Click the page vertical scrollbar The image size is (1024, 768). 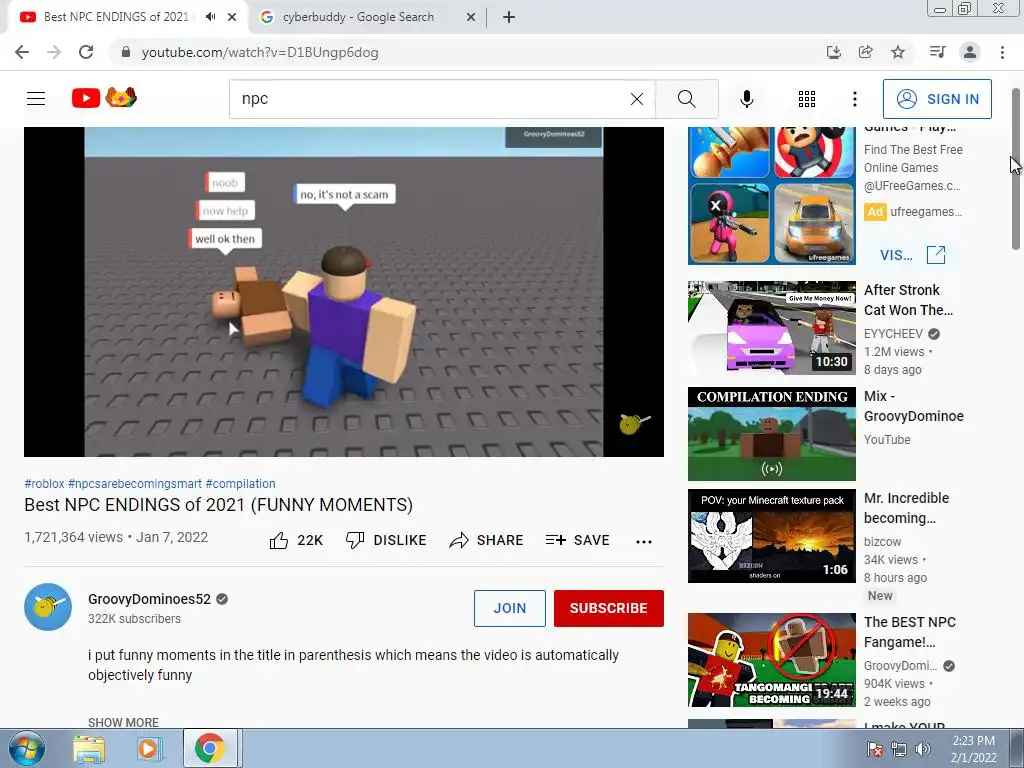pyautogui.click(x=1016, y=169)
